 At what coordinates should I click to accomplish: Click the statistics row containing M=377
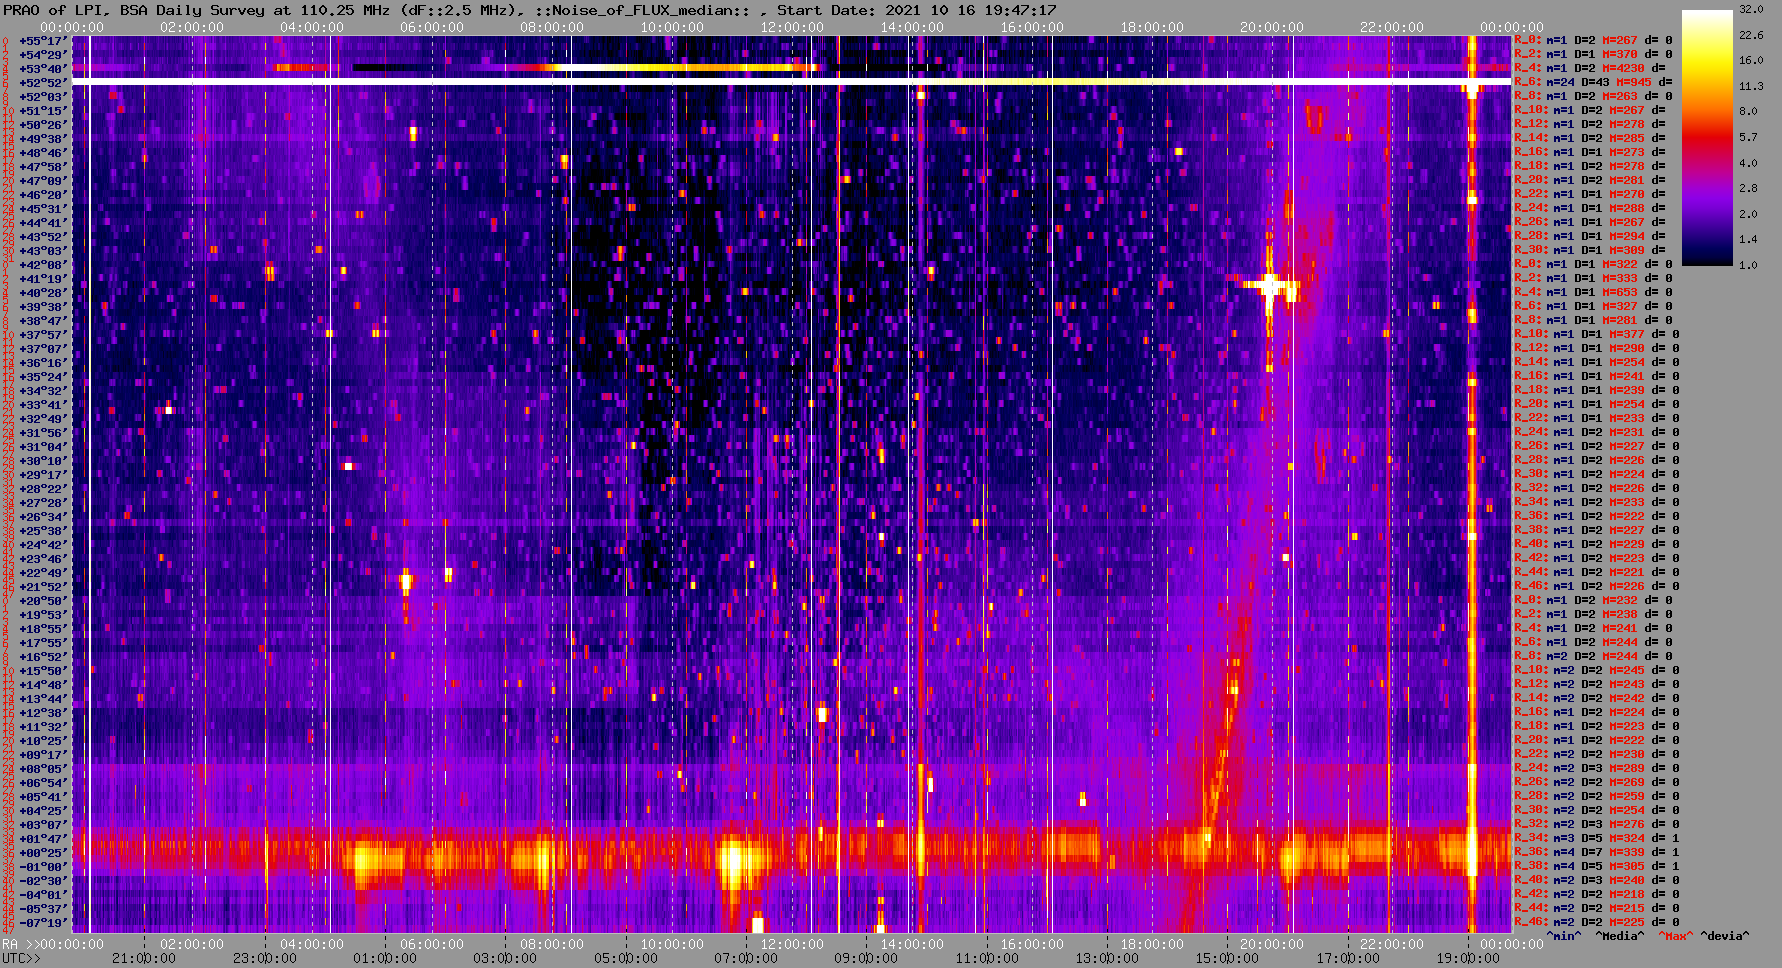click(x=1597, y=335)
